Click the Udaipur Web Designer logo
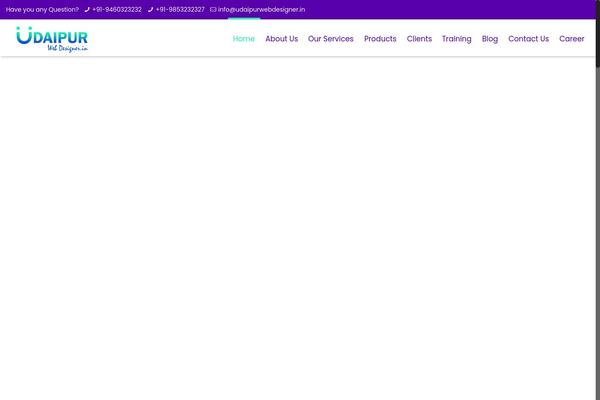 coord(52,39)
